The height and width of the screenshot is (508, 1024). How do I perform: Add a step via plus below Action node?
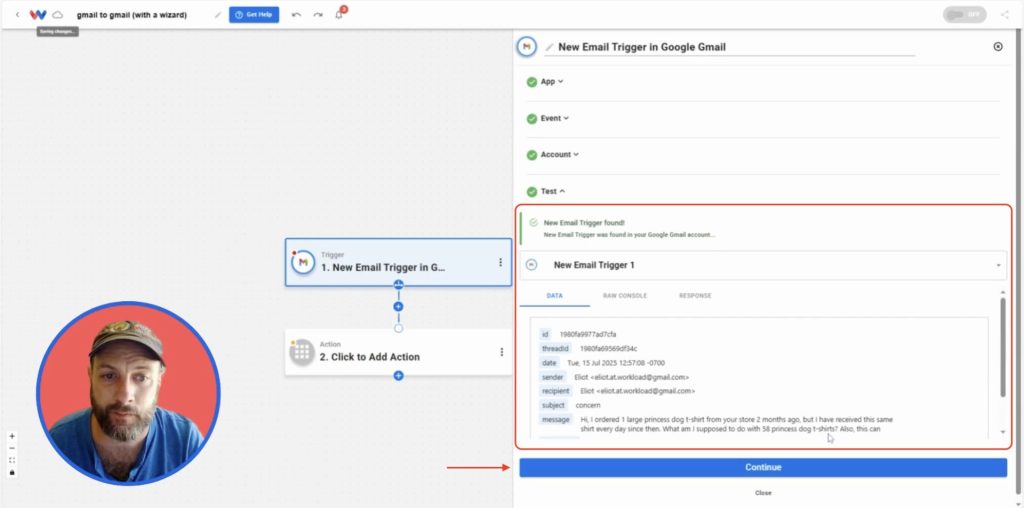[398, 375]
